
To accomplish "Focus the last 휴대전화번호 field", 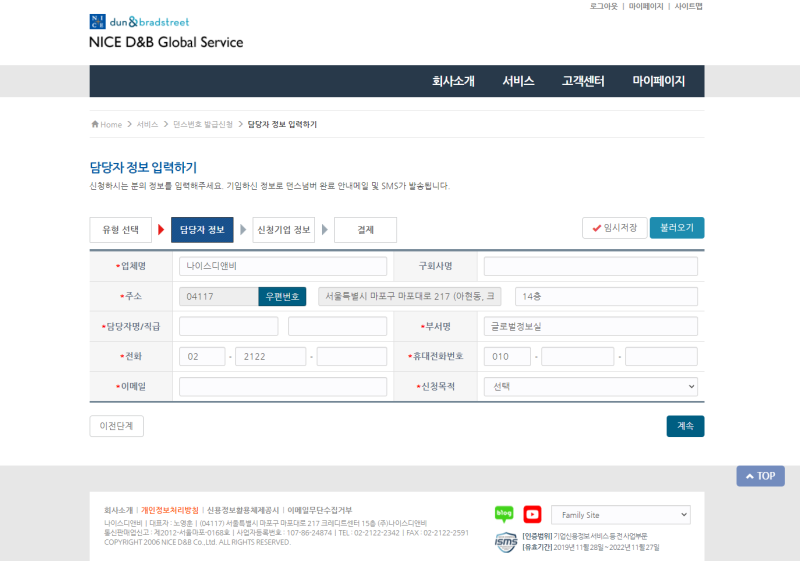I will 661,356.
